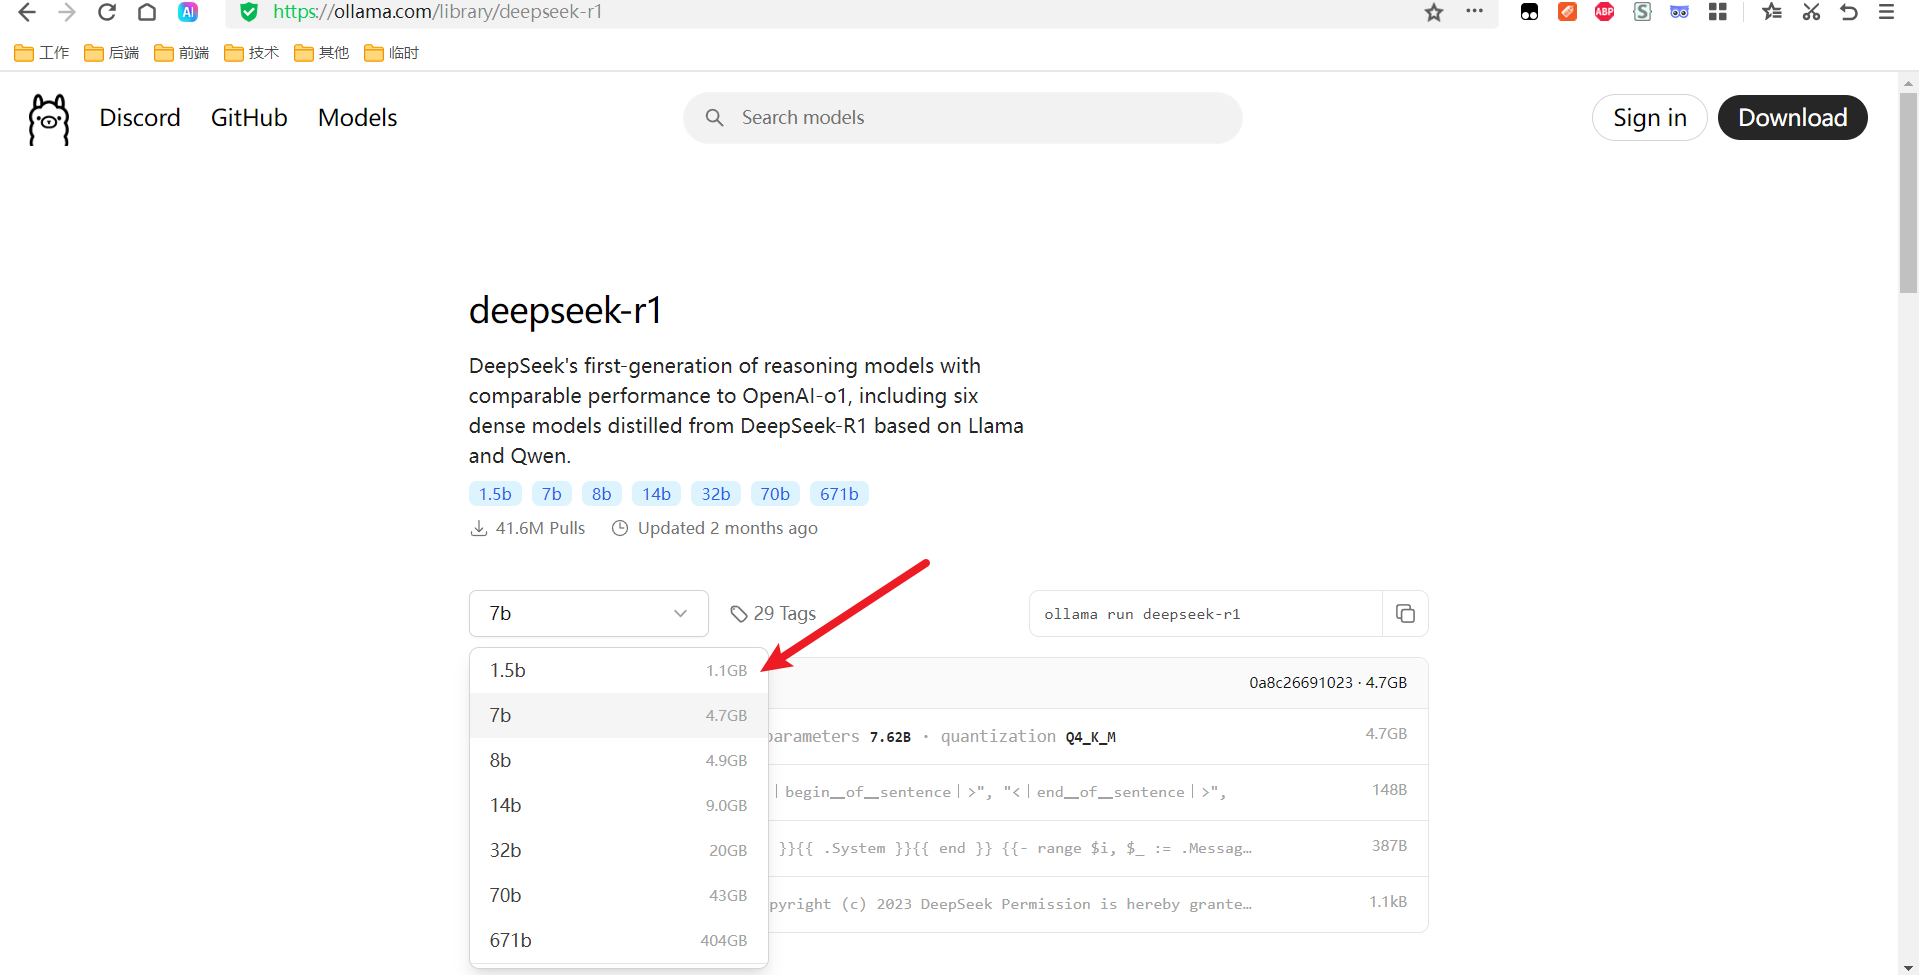
Task: Click the orange extension icon
Action: coord(1567,12)
